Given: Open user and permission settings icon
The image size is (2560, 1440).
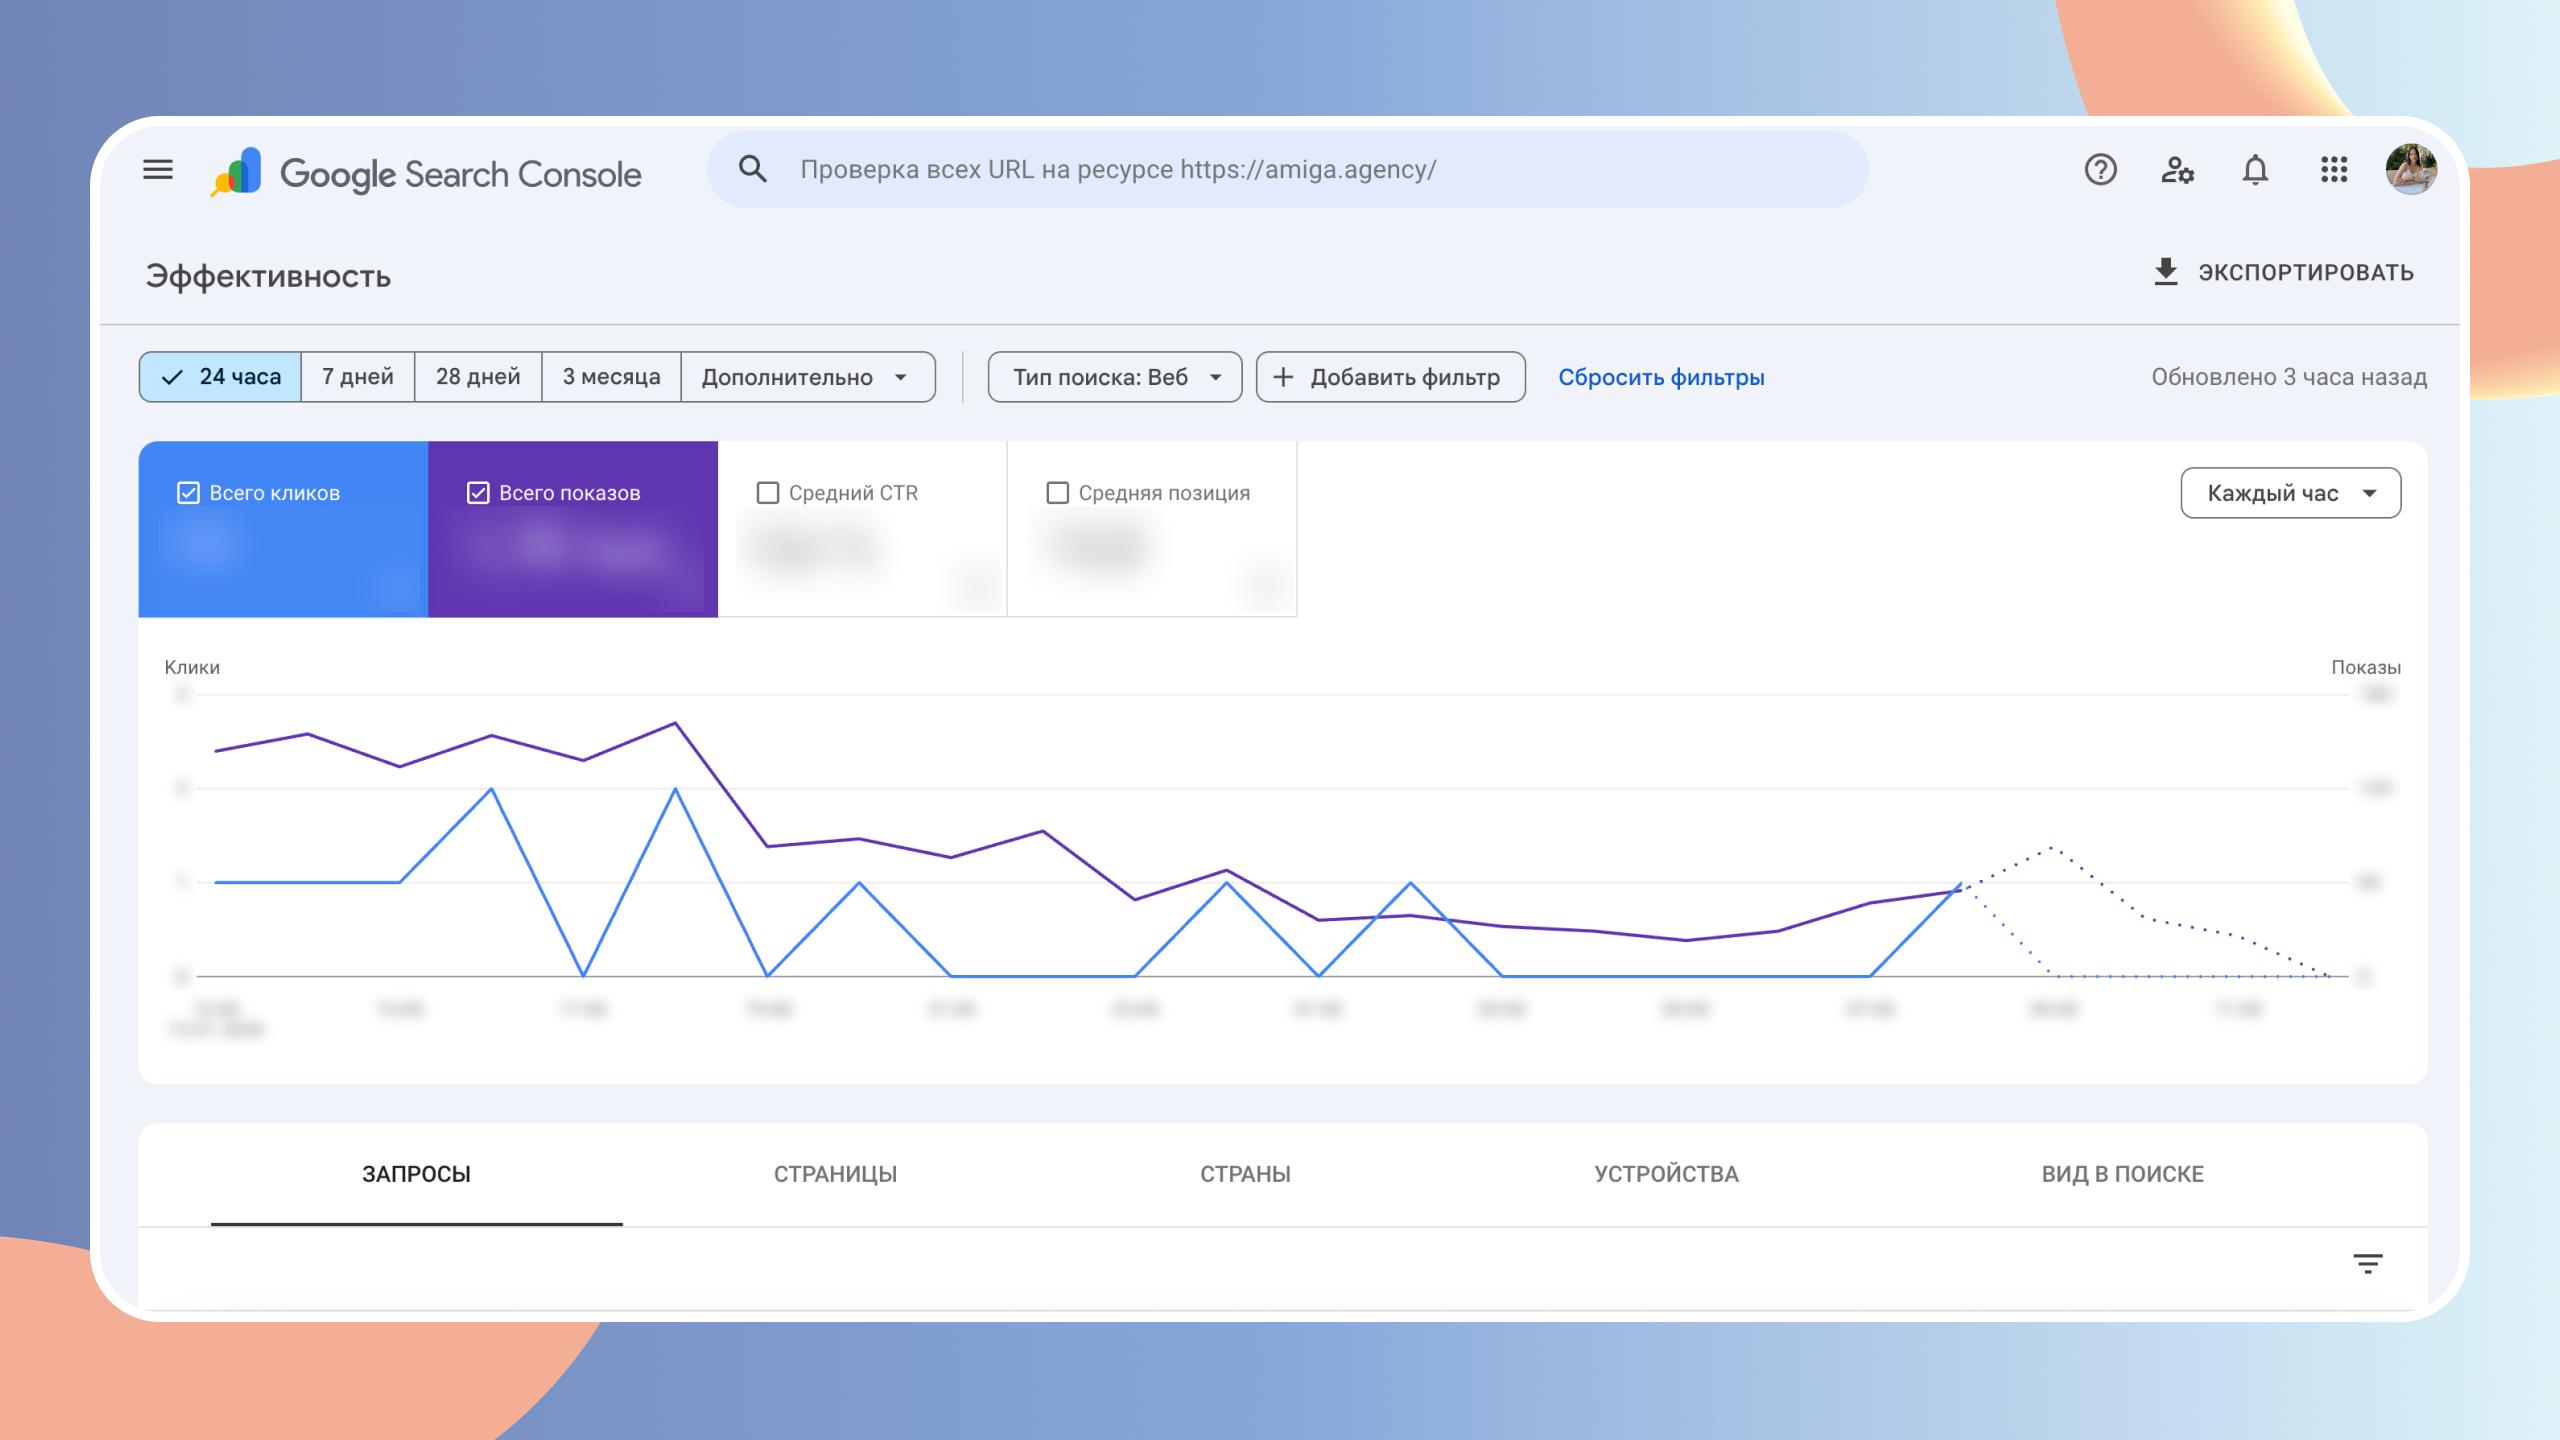Looking at the screenshot, I should 2177,170.
